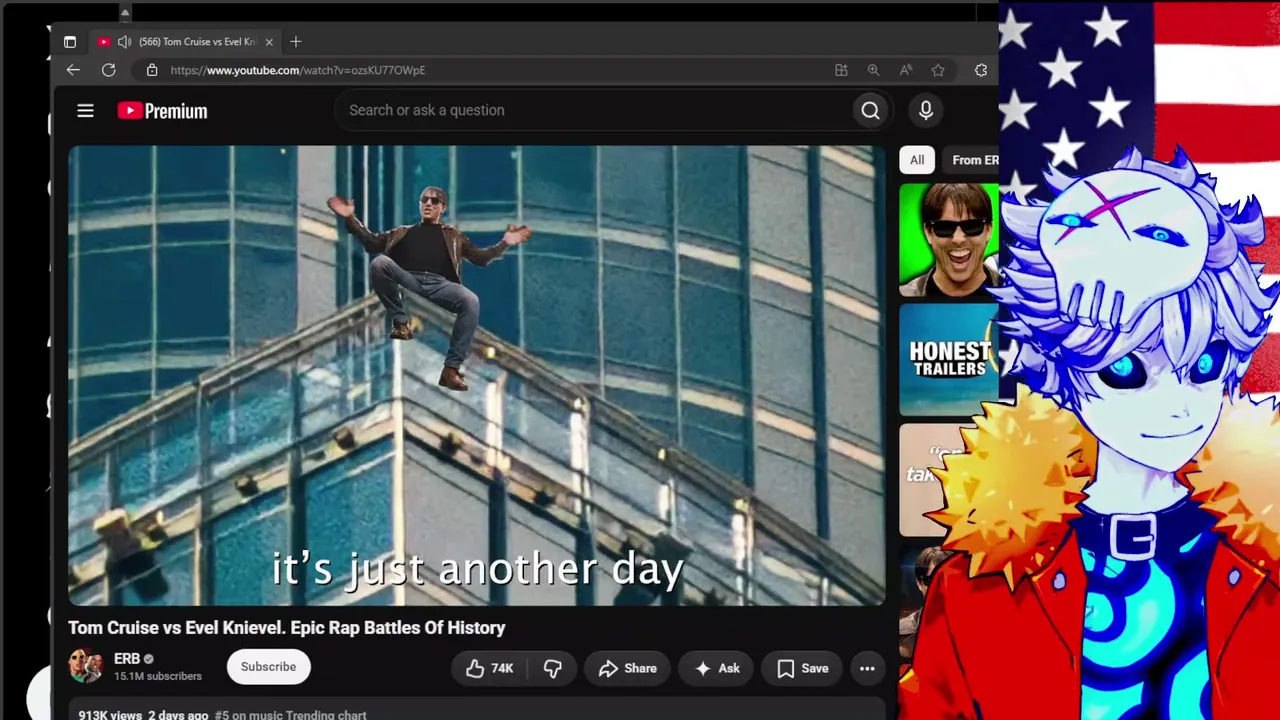Open the Honest Trailers suggested video
The height and width of the screenshot is (720, 1280).
[949, 359]
